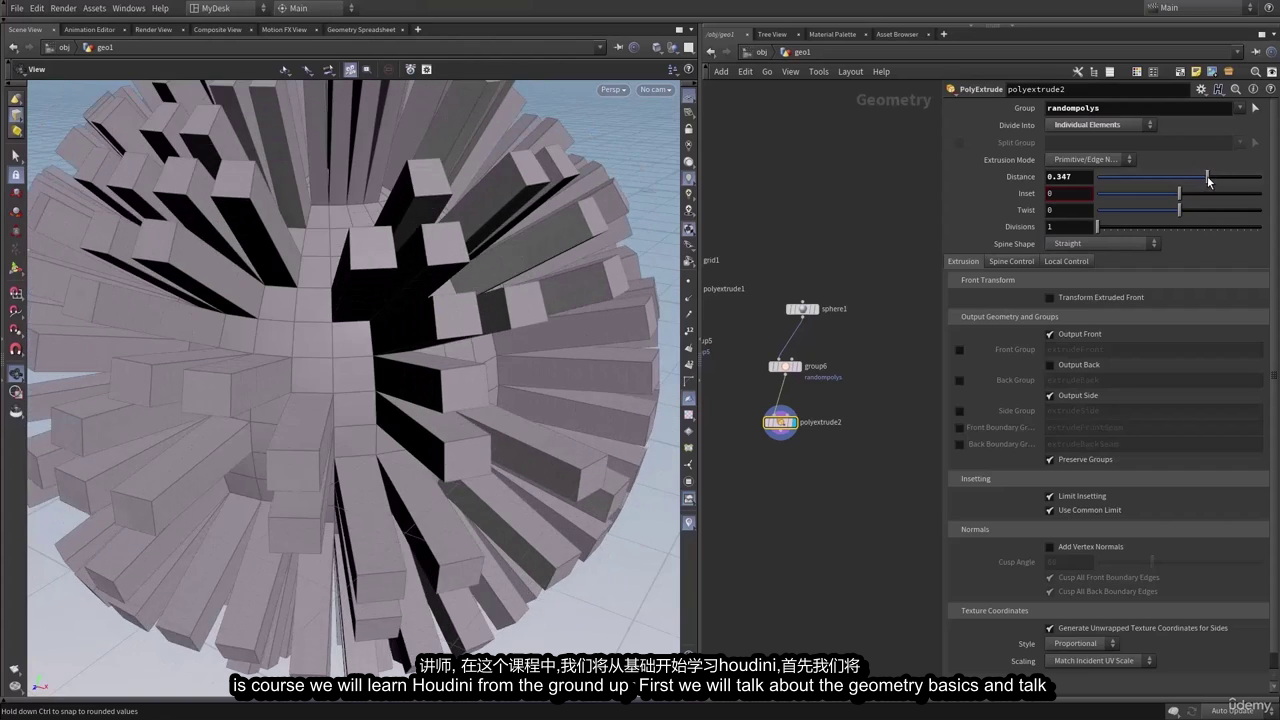Toggle Output Front checkbox
Viewport: 1280px width, 720px height.
click(1049, 334)
